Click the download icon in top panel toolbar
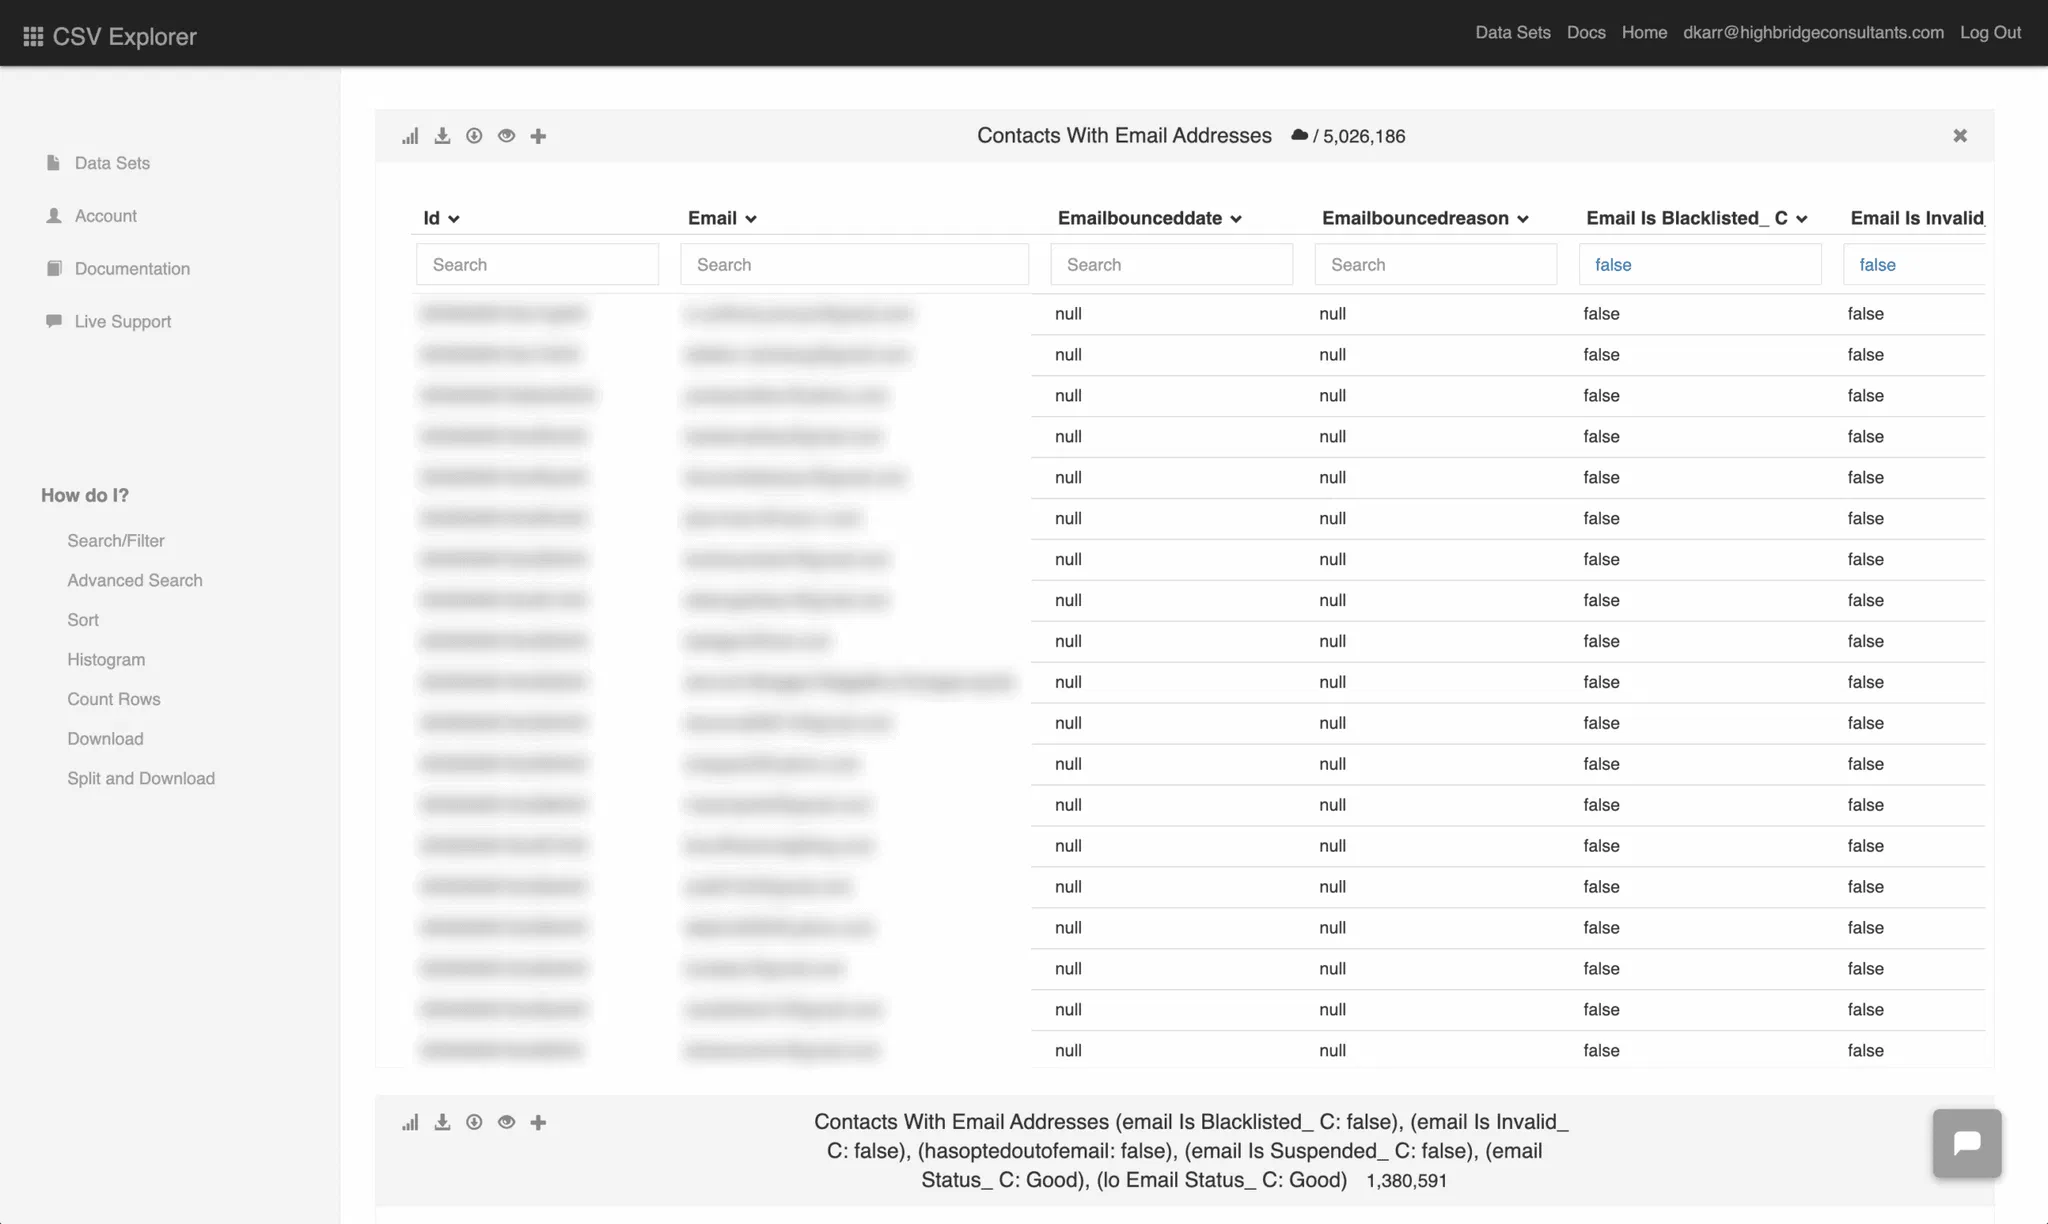The height and width of the screenshot is (1224, 2048). [442, 136]
